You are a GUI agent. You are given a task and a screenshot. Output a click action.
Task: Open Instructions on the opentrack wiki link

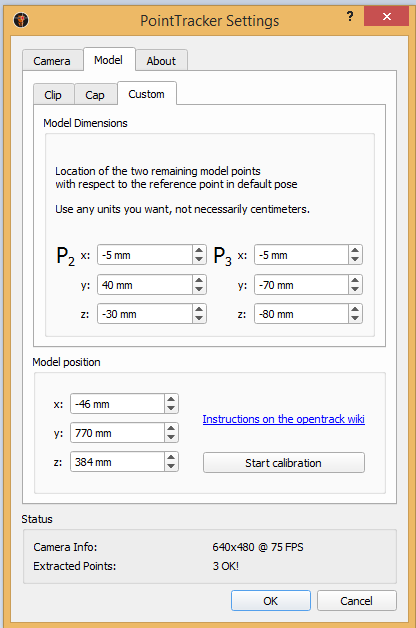(x=283, y=419)
